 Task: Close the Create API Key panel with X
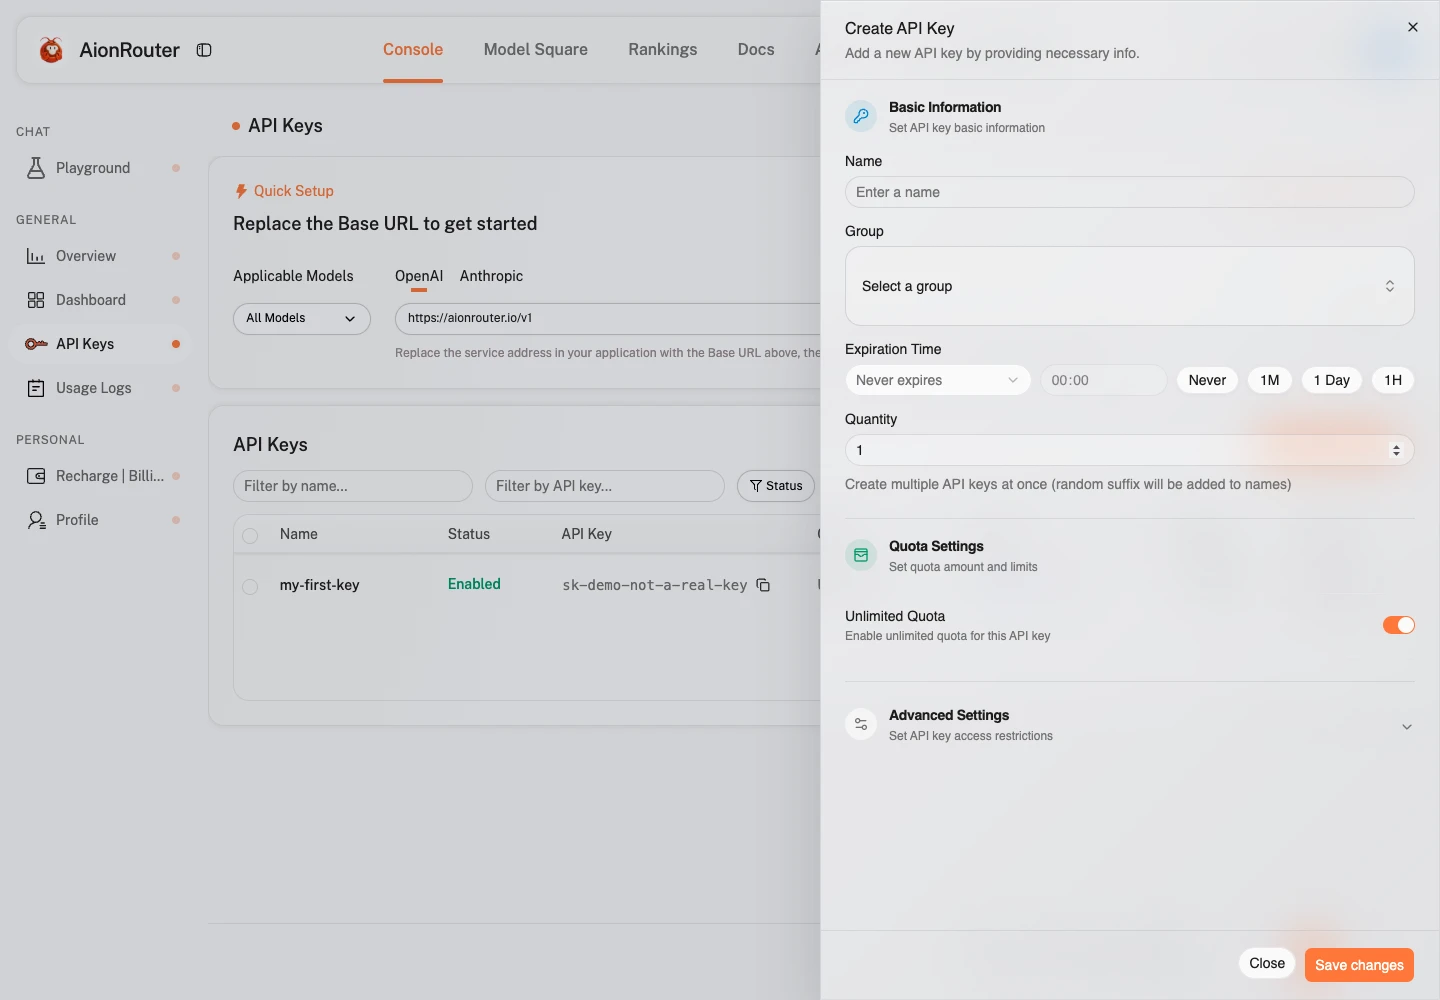pos(1413,27)
